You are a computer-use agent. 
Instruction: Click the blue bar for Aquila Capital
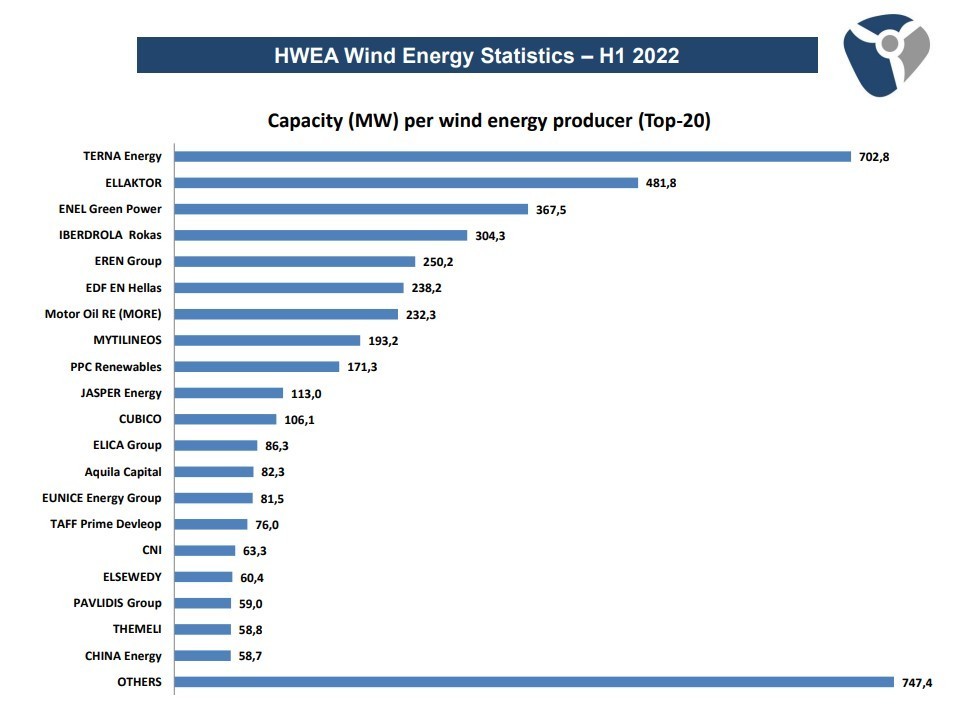point(214,472)
